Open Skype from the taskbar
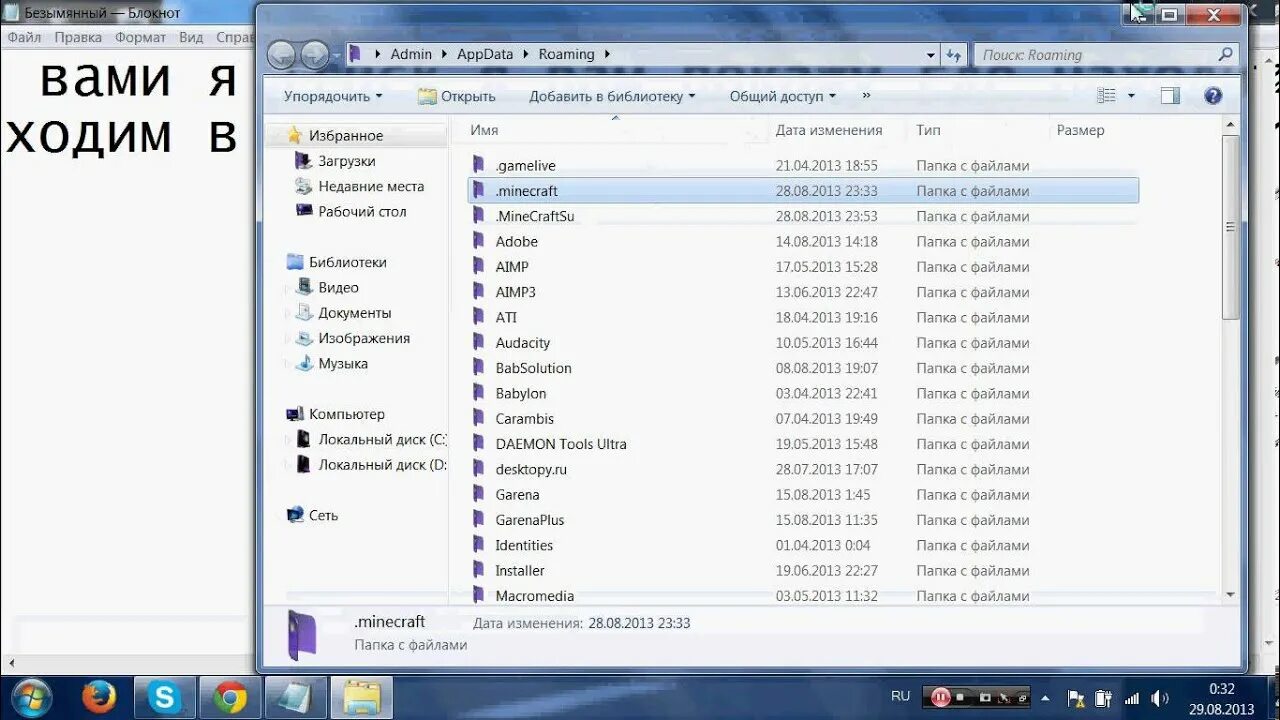The width and height of the screenshot is (1280, 720). [x=164, y=697]
